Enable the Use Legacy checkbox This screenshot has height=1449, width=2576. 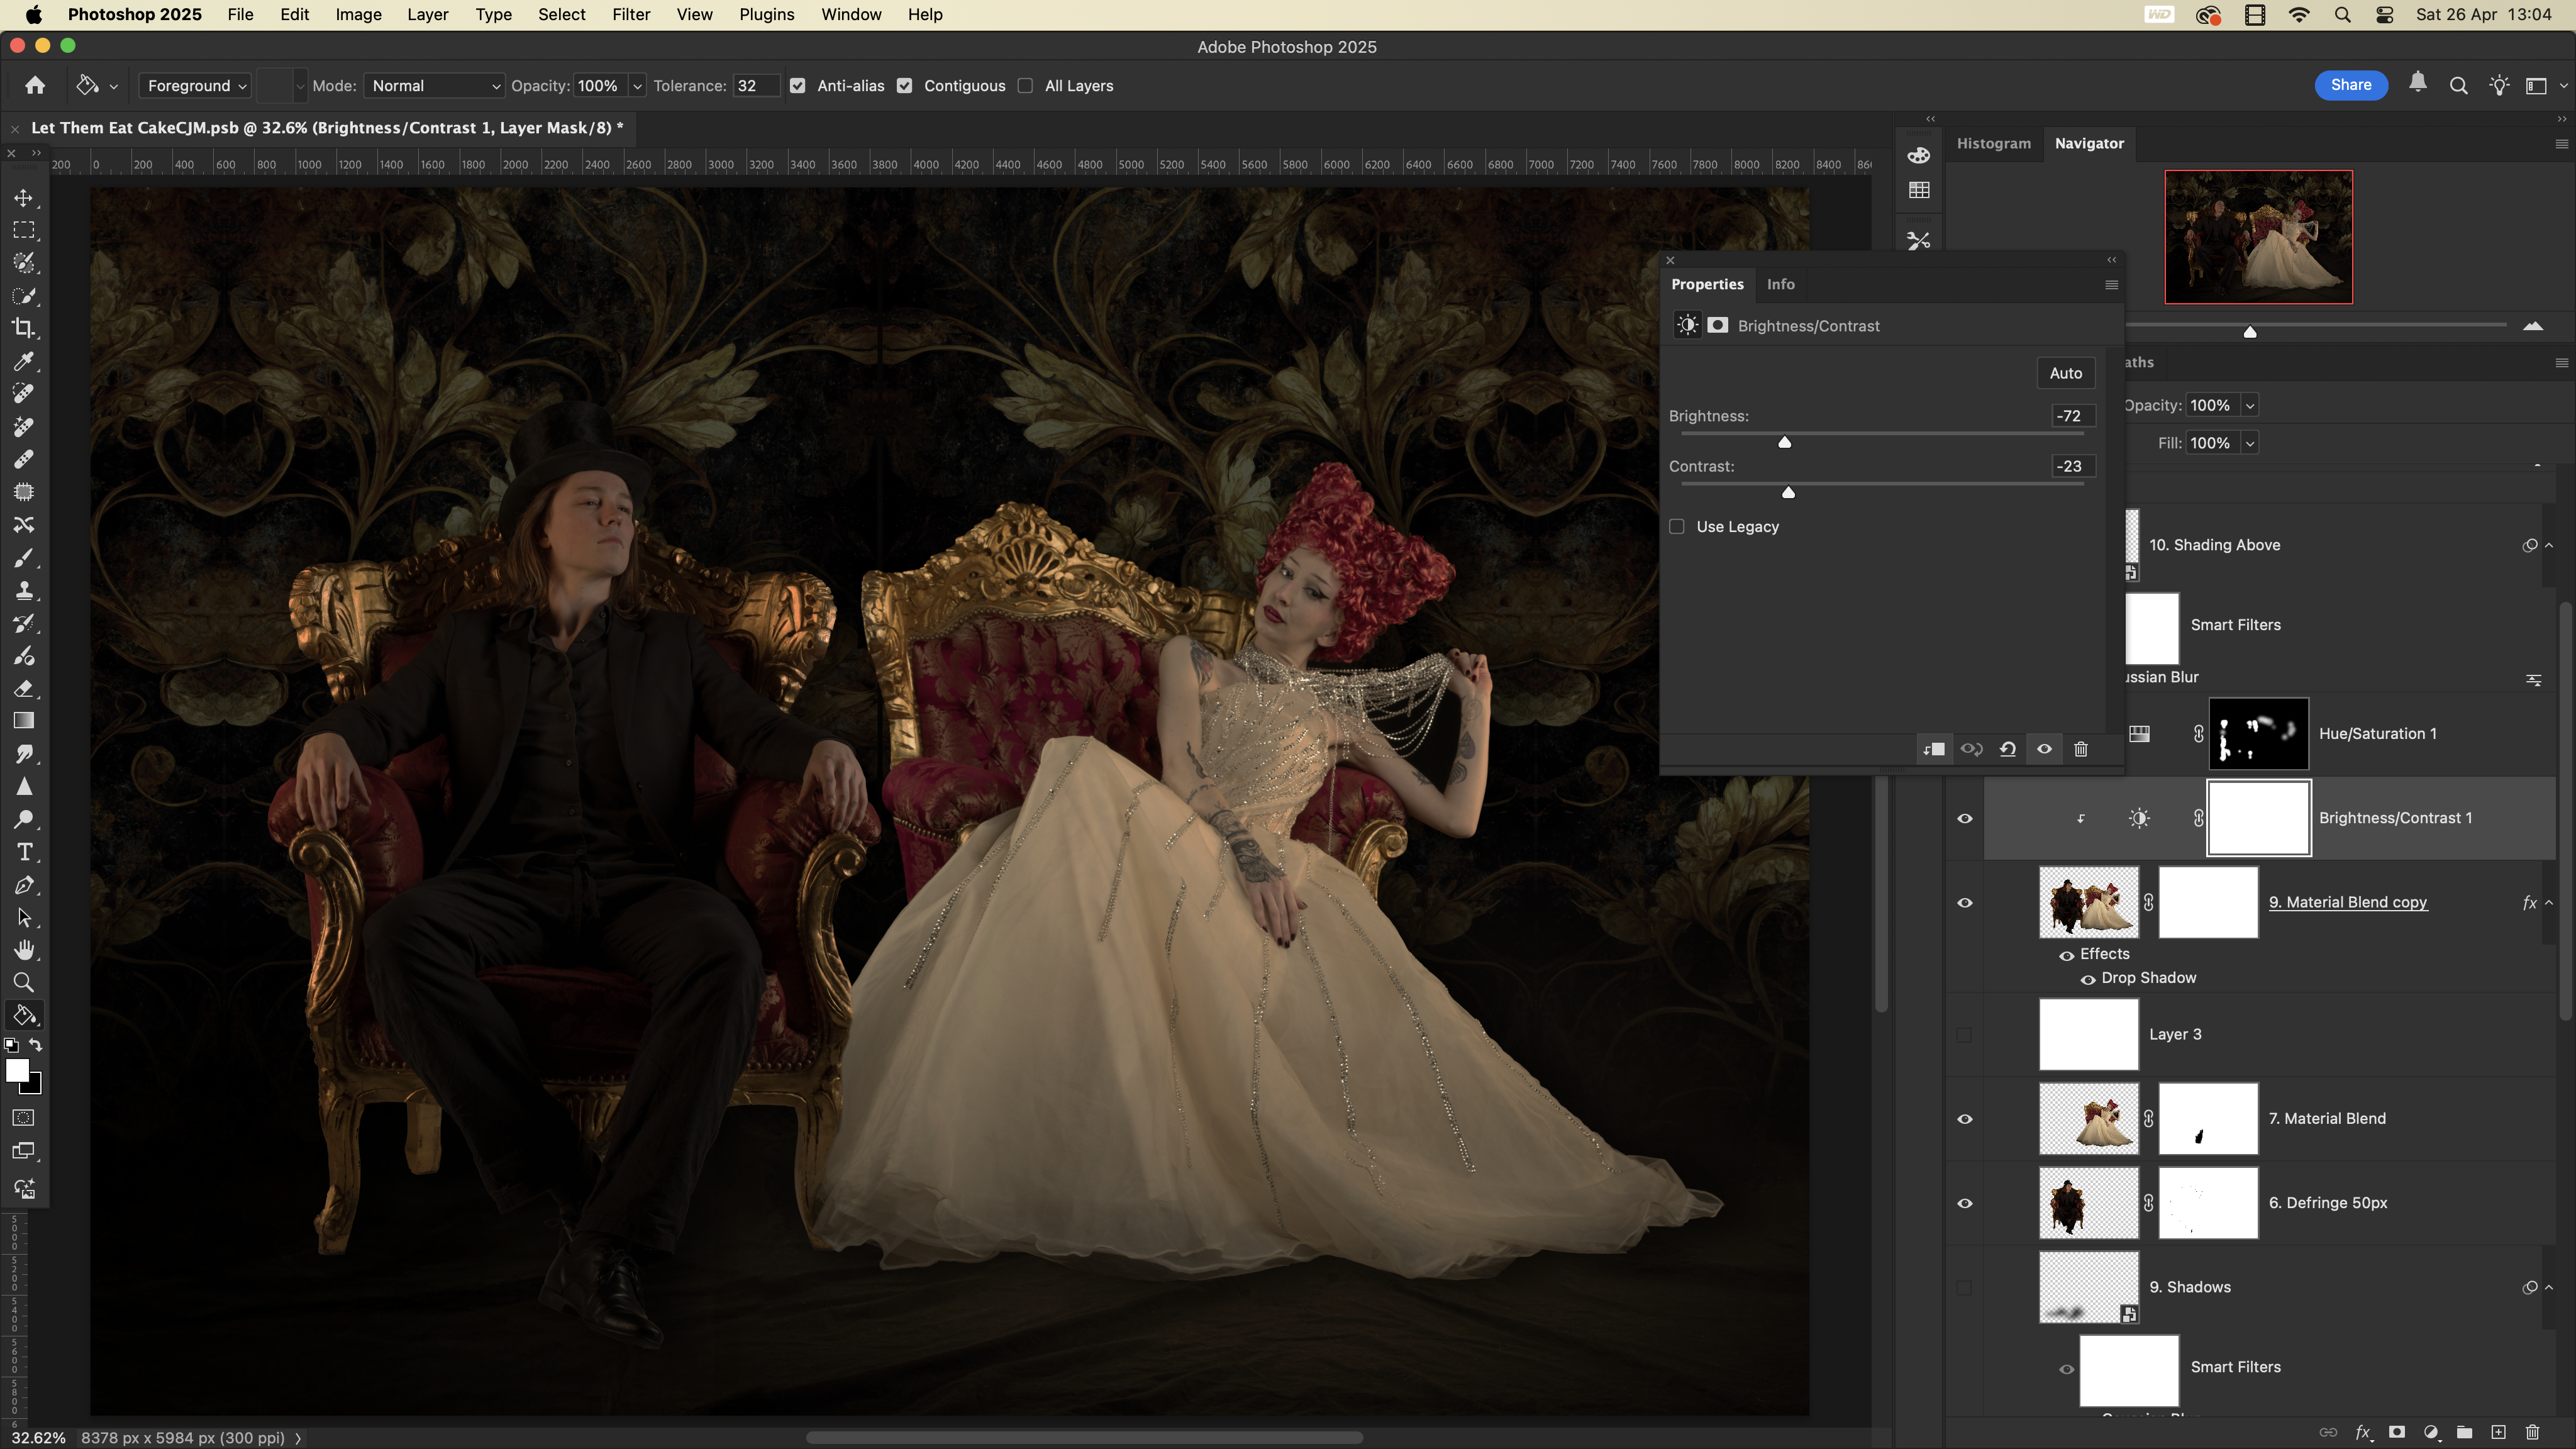[1677, 527]
